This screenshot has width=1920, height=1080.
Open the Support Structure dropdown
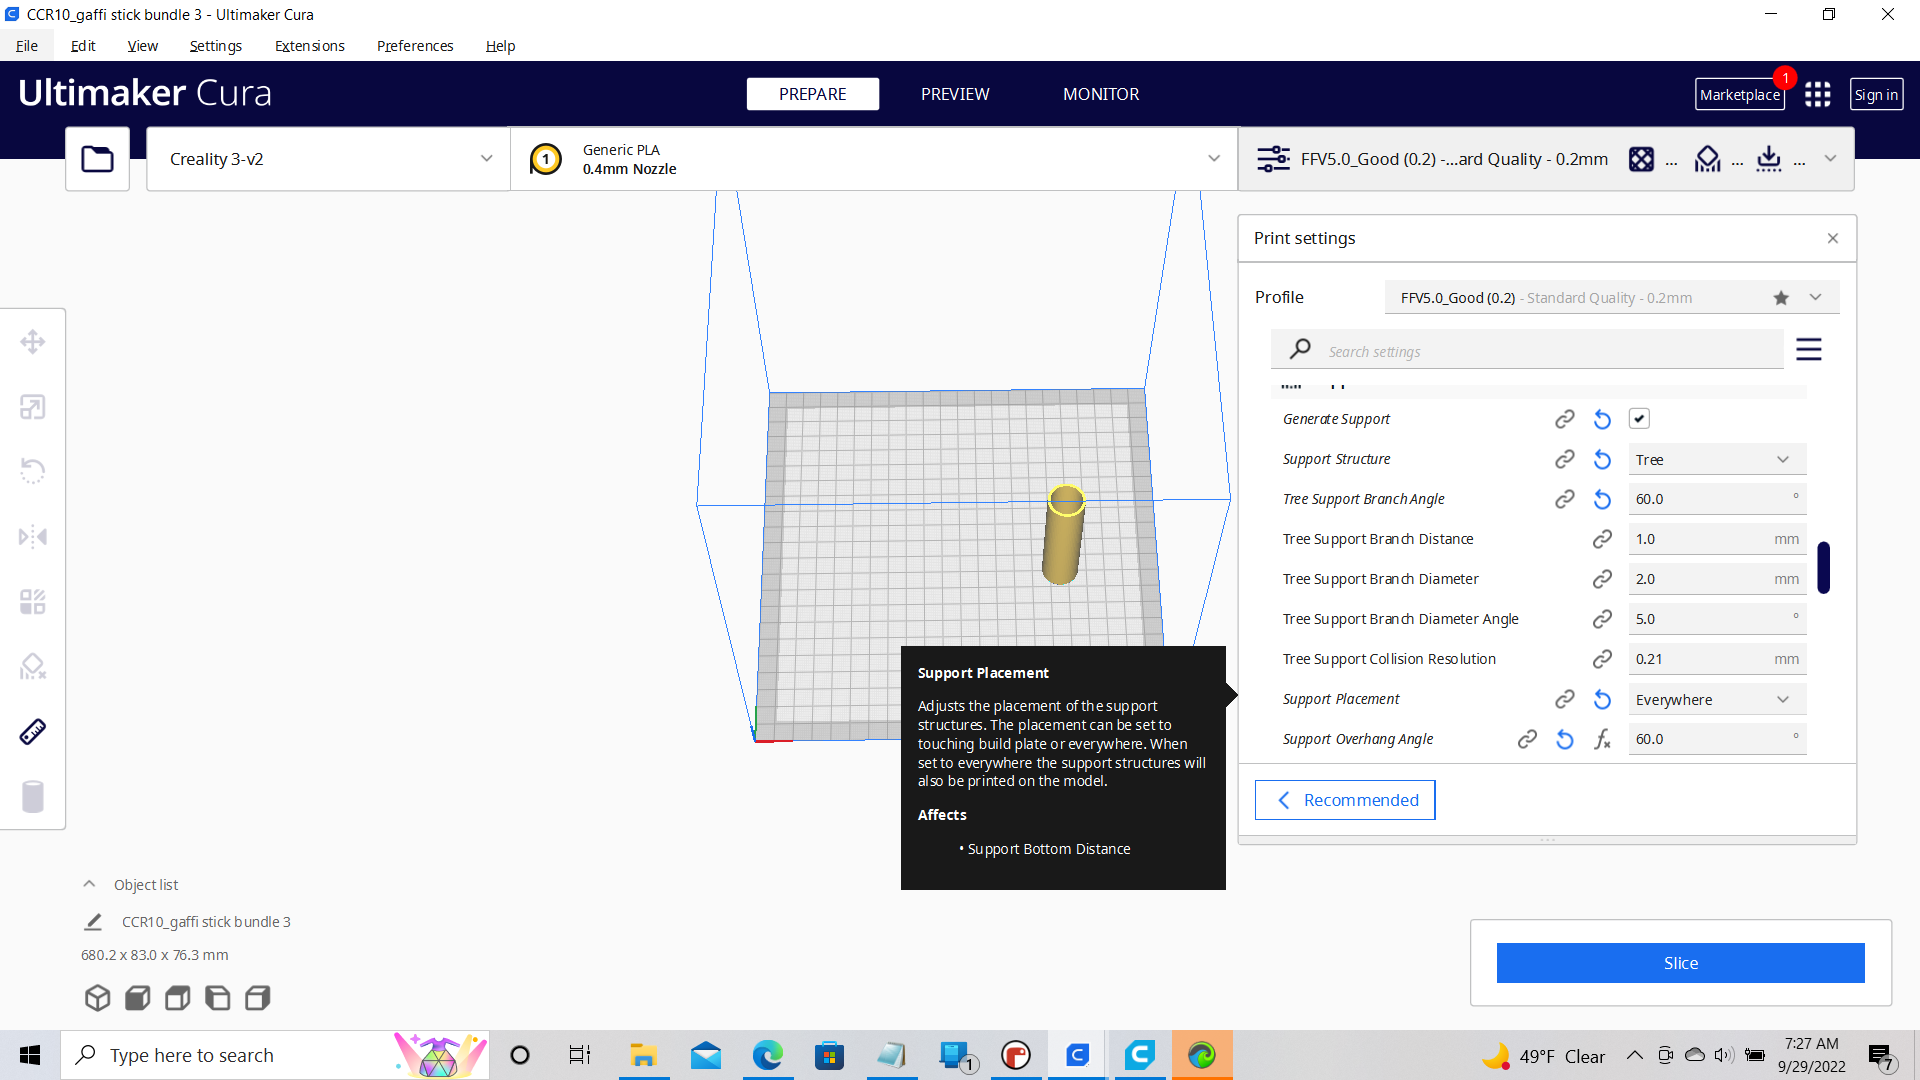tap(1717, 459)
